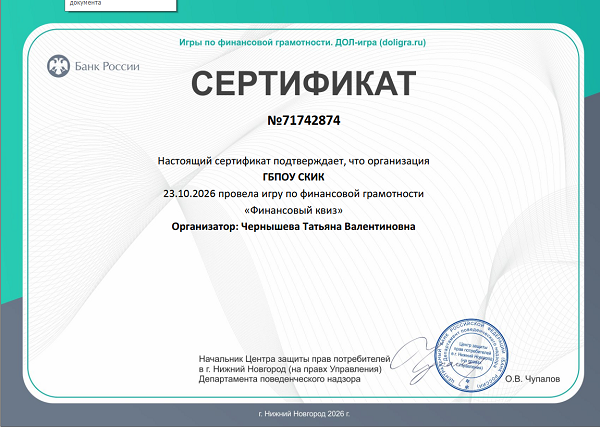
Task: Click the Банк России eagle logo
Action: [x=58, y=66]
